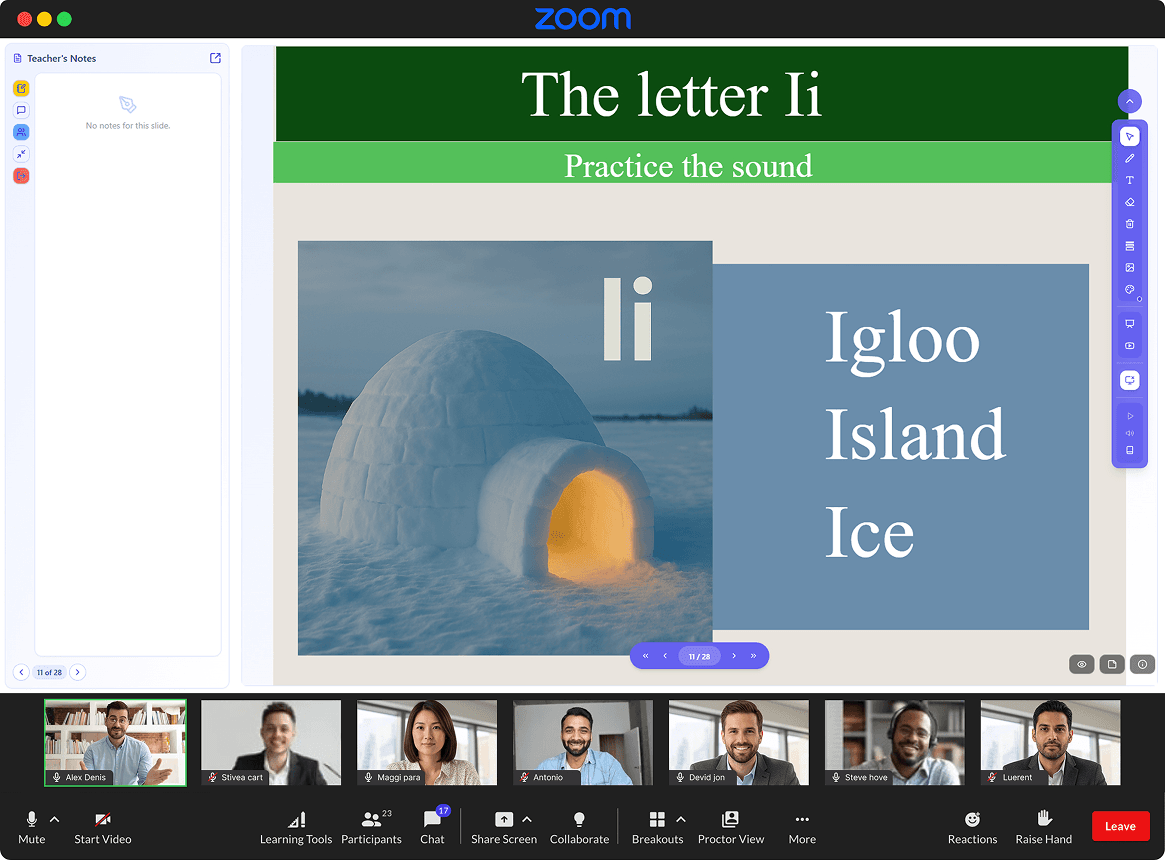Viewport: 1165px width, 860px height.
Task: Click the chat bubble sidebar icon
Action: pos(21,110)
